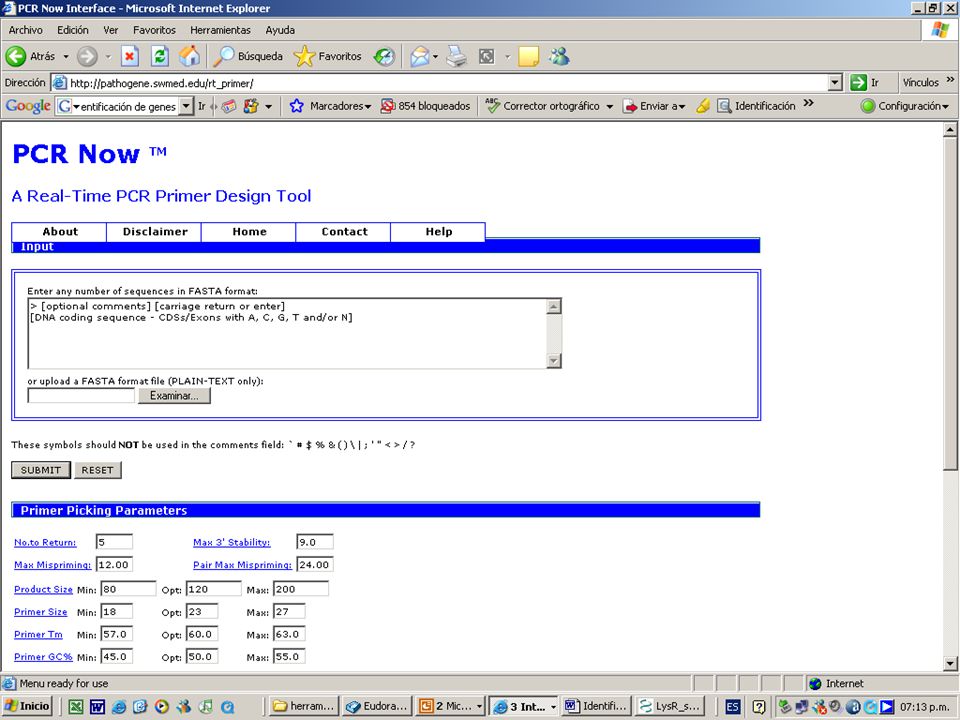This screenshot has width=960, height=720.
Task: Click the RESET button
Action: pyautogui.click(x=98, y=470)
